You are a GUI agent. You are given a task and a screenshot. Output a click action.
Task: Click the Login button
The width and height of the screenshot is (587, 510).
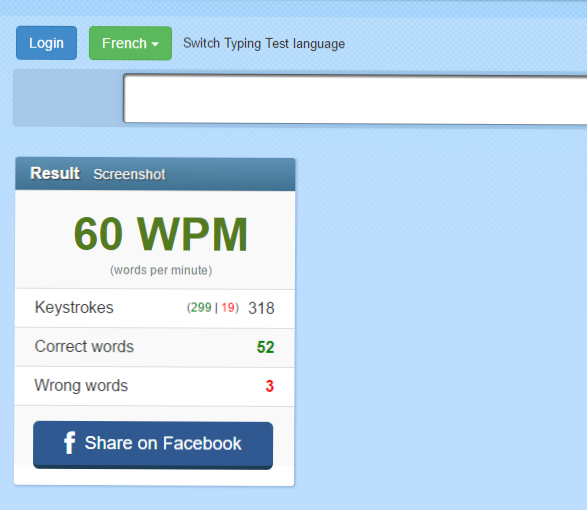click(x=46, y=43)
